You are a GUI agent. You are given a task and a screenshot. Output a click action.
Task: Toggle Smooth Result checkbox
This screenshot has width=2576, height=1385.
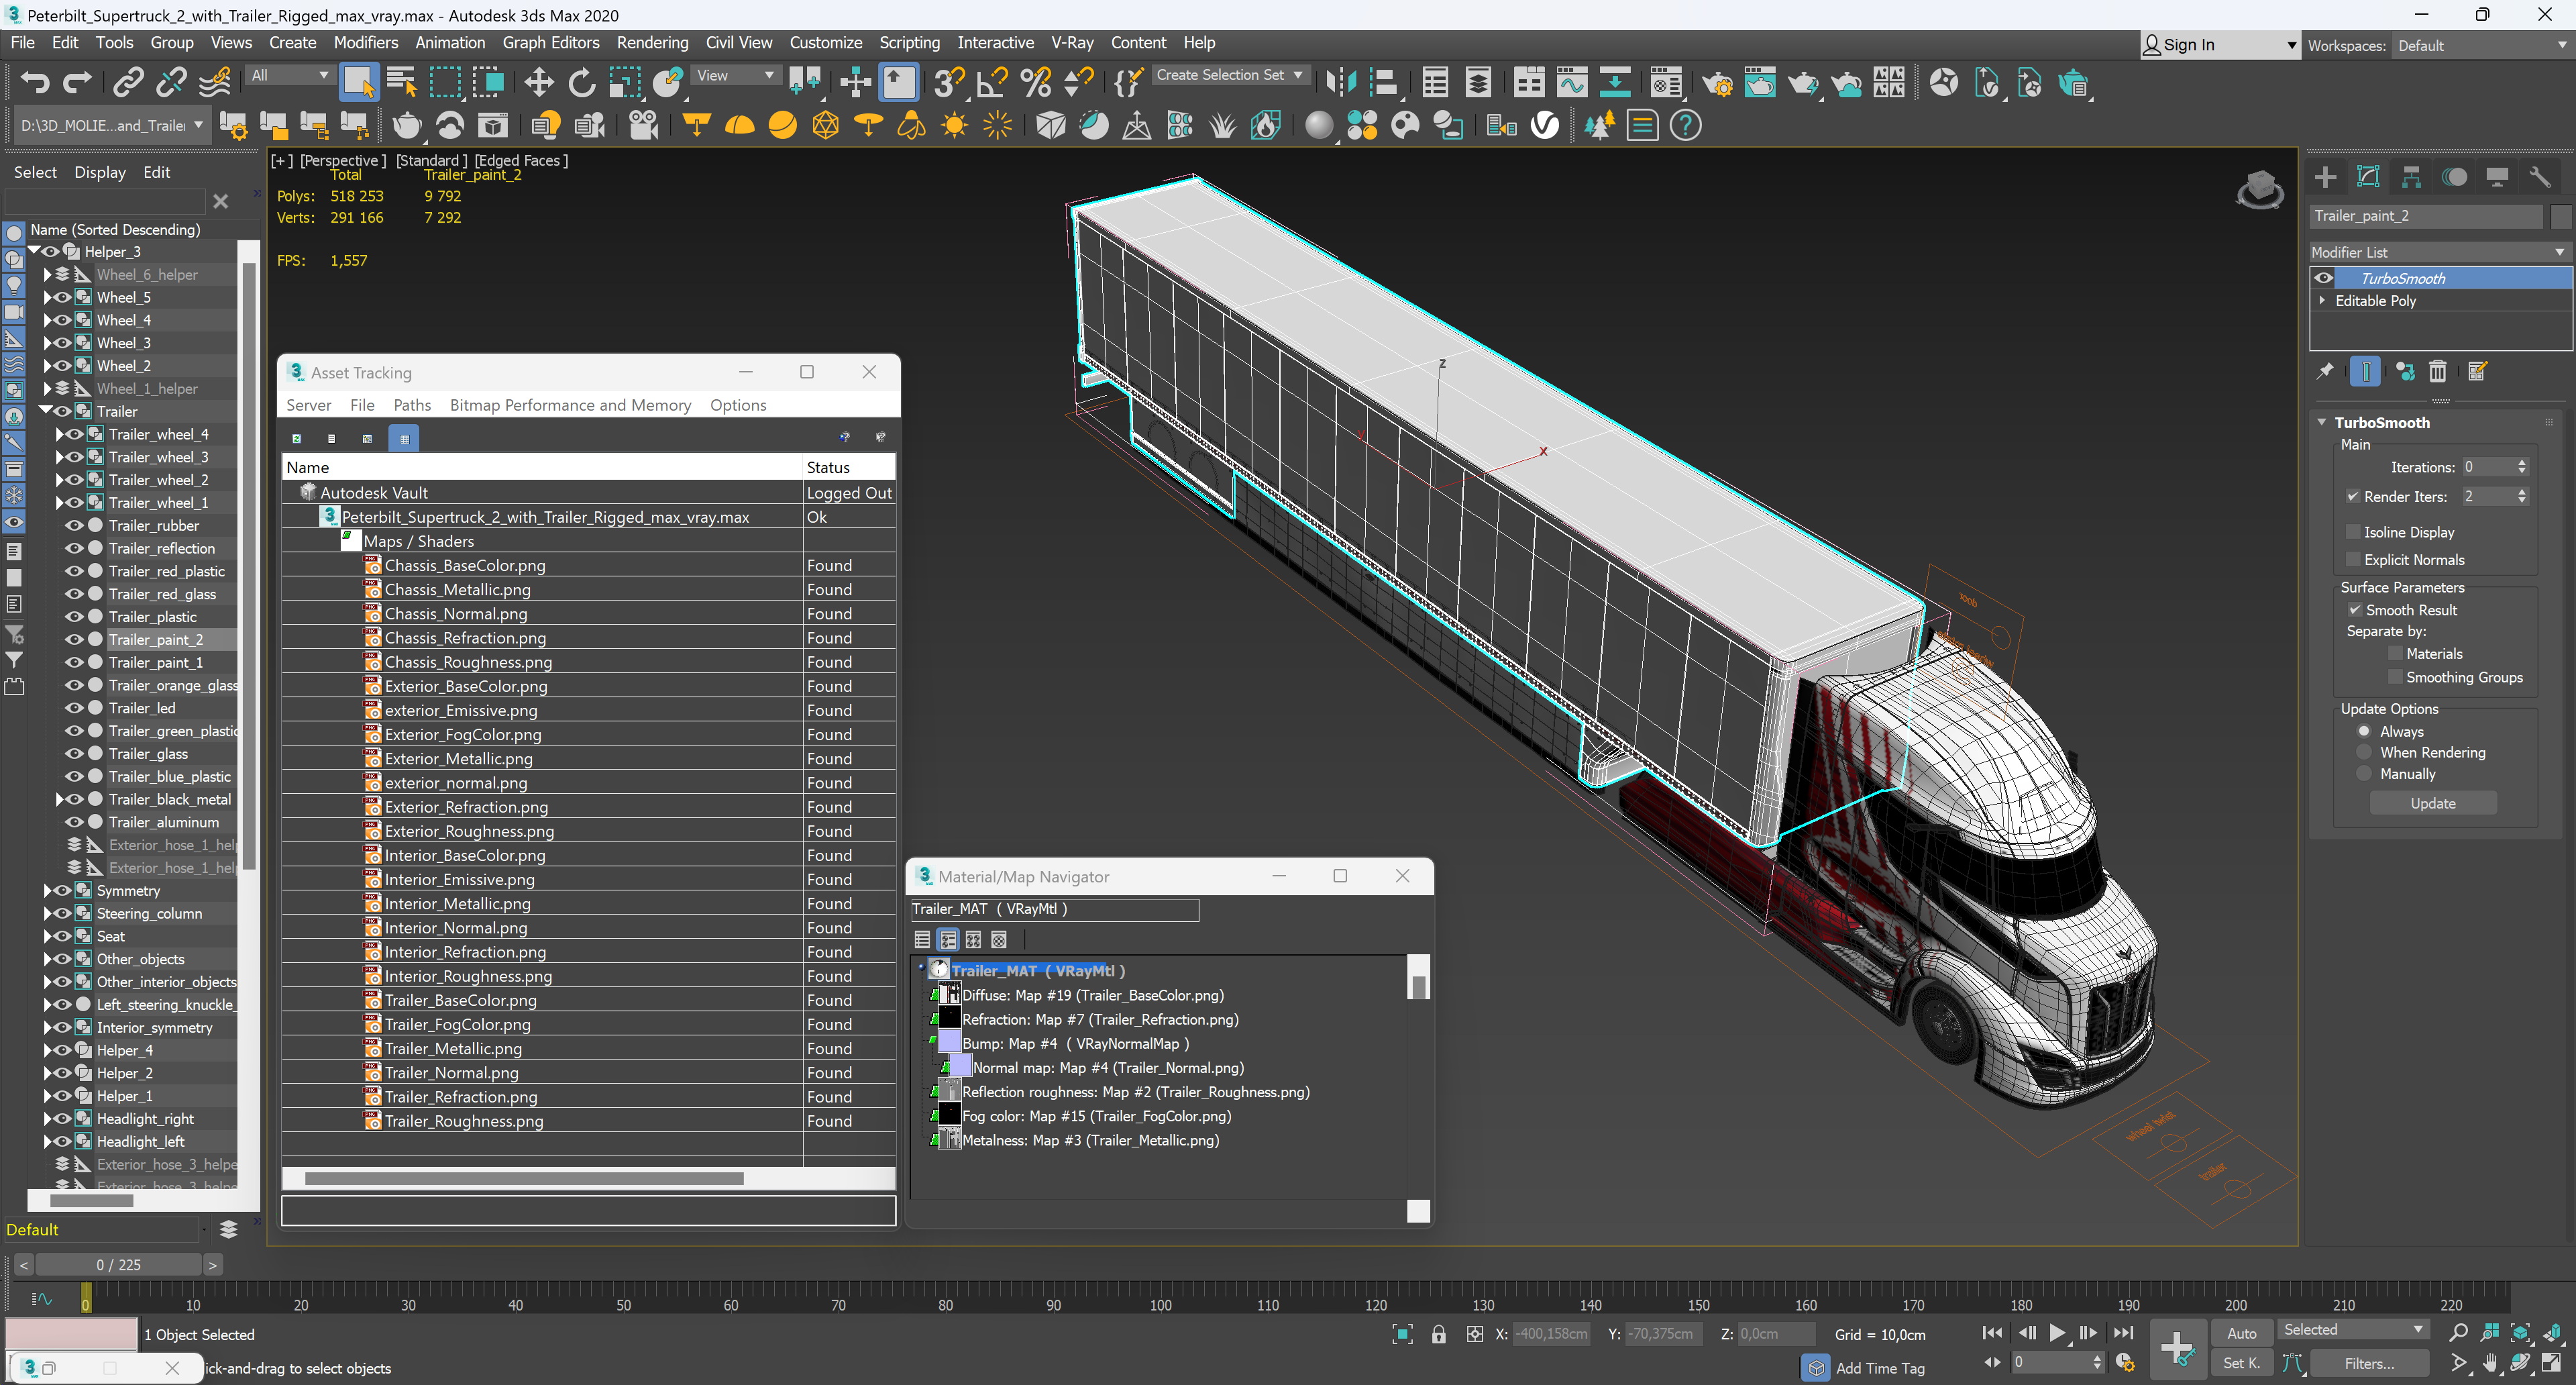(2354, 610)
